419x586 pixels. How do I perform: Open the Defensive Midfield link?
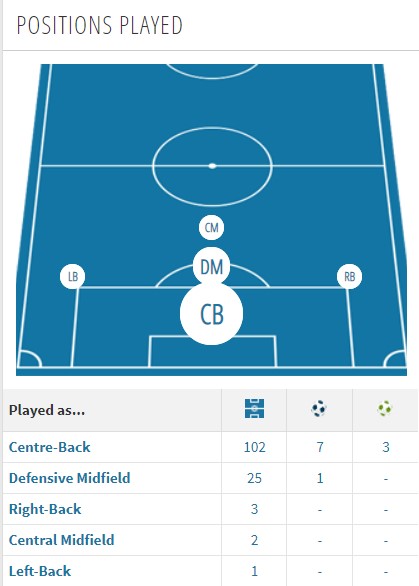(70, 478)
